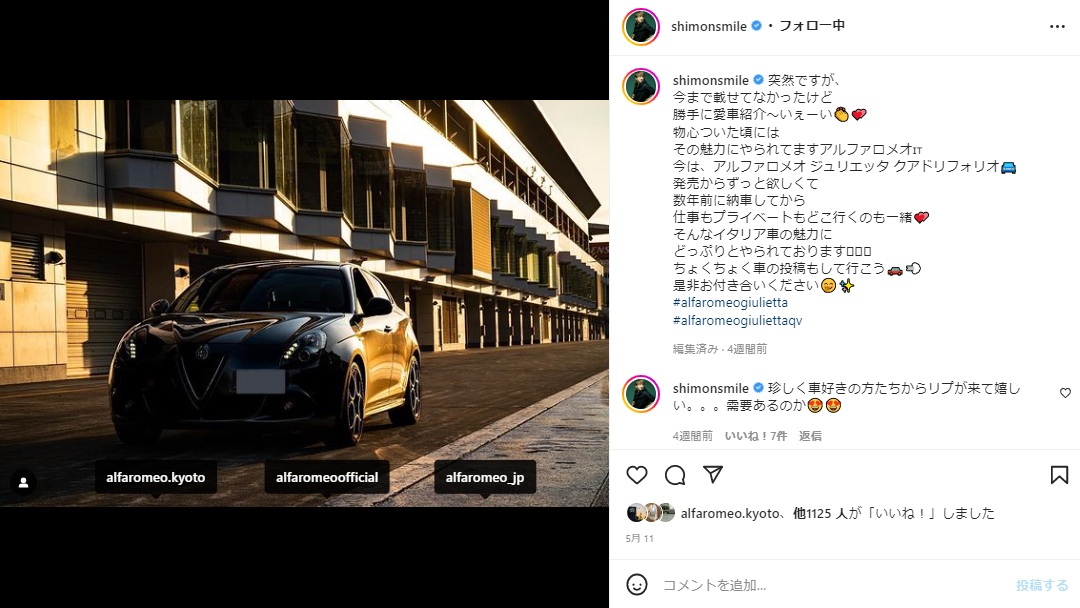Viewport: 1080px width, 608px height.
Task: View the いいね！7件 comment likes
Action: pyautogui.click(x=756, y=436)
